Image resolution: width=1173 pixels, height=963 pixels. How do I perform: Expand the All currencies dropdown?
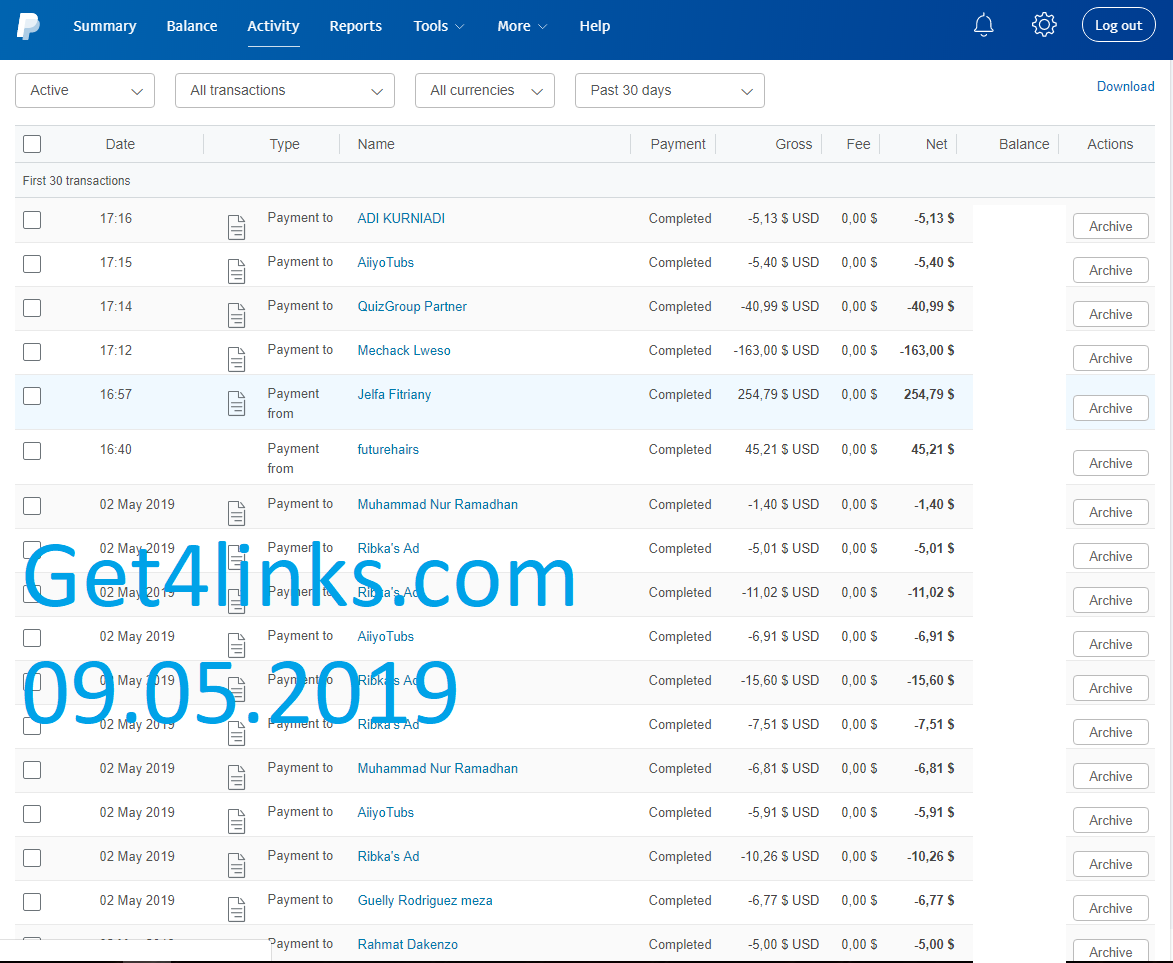click(485, 91)
